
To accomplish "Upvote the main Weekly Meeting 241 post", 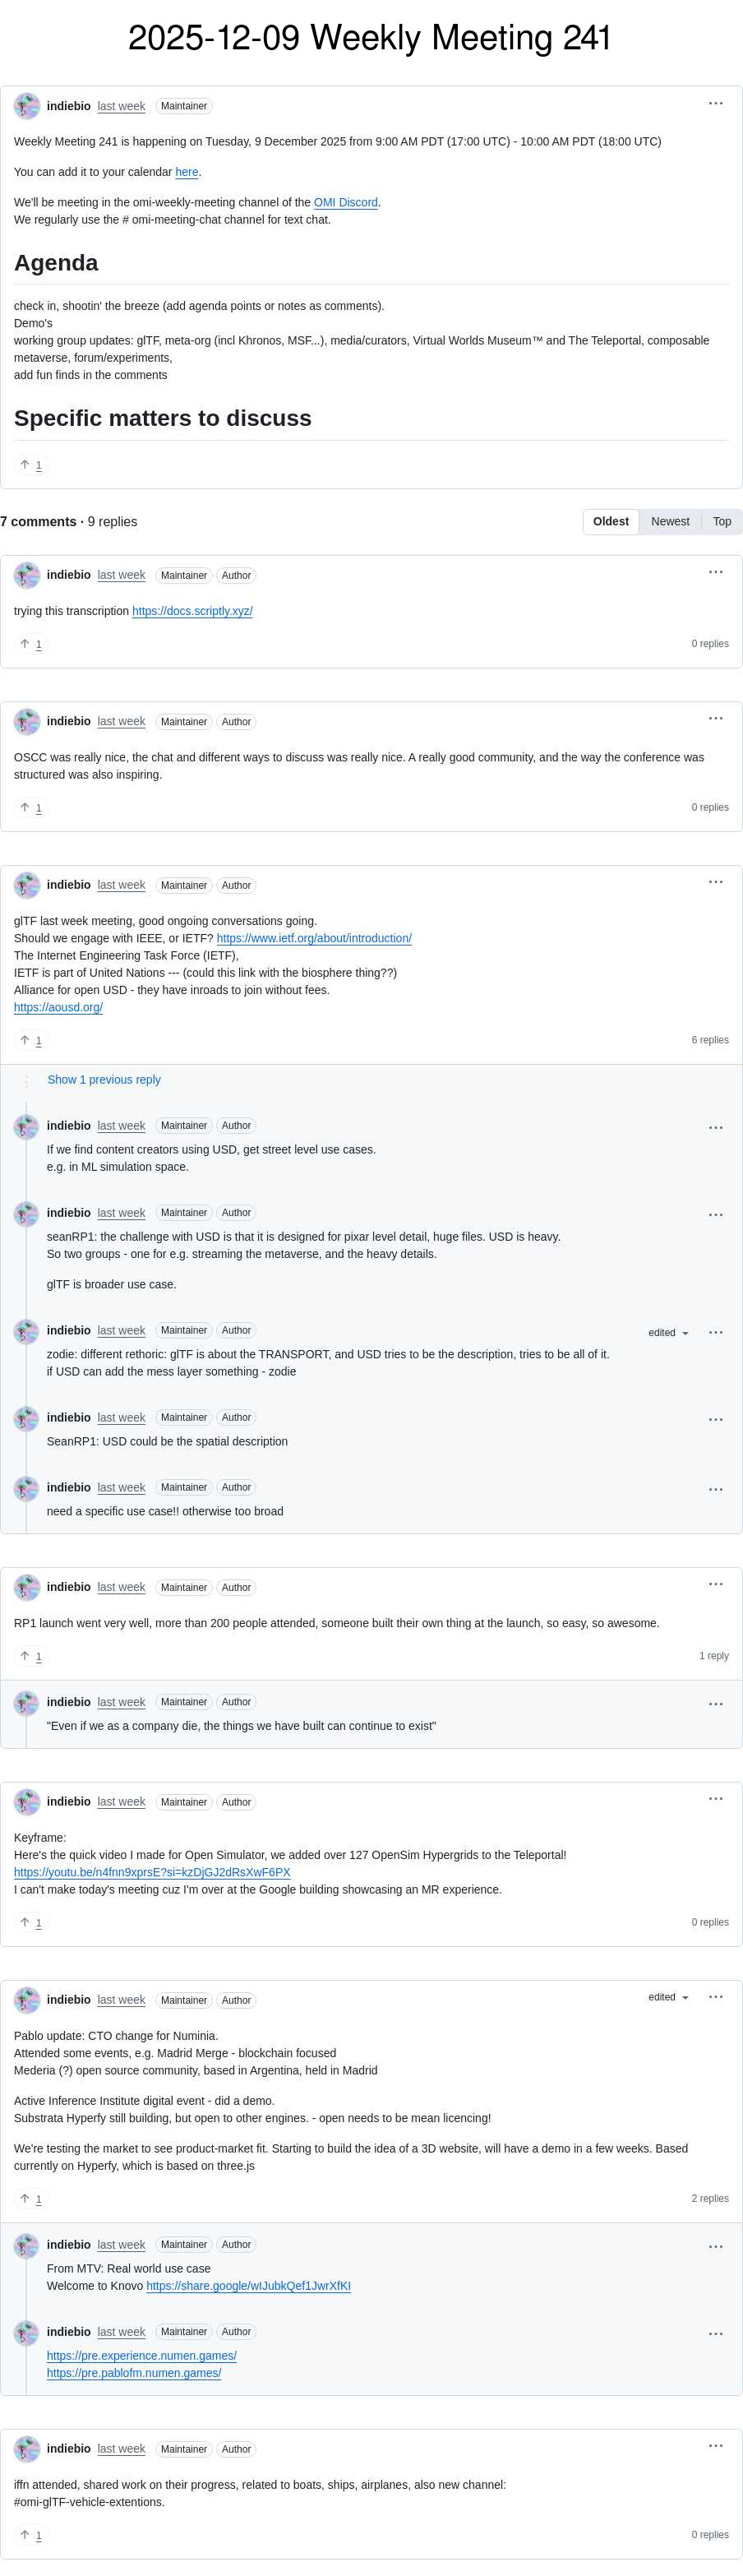I will click(31, 465).
